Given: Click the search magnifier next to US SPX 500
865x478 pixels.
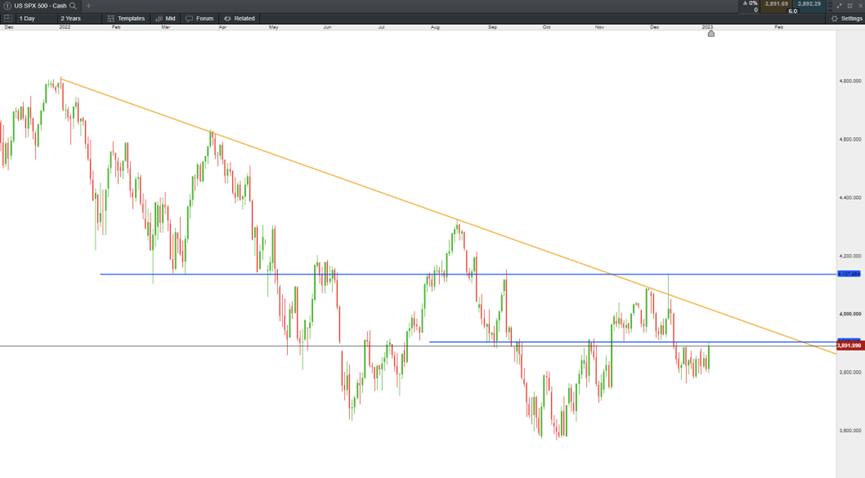Looking at the screenshot, I should (x=73, y=6).
